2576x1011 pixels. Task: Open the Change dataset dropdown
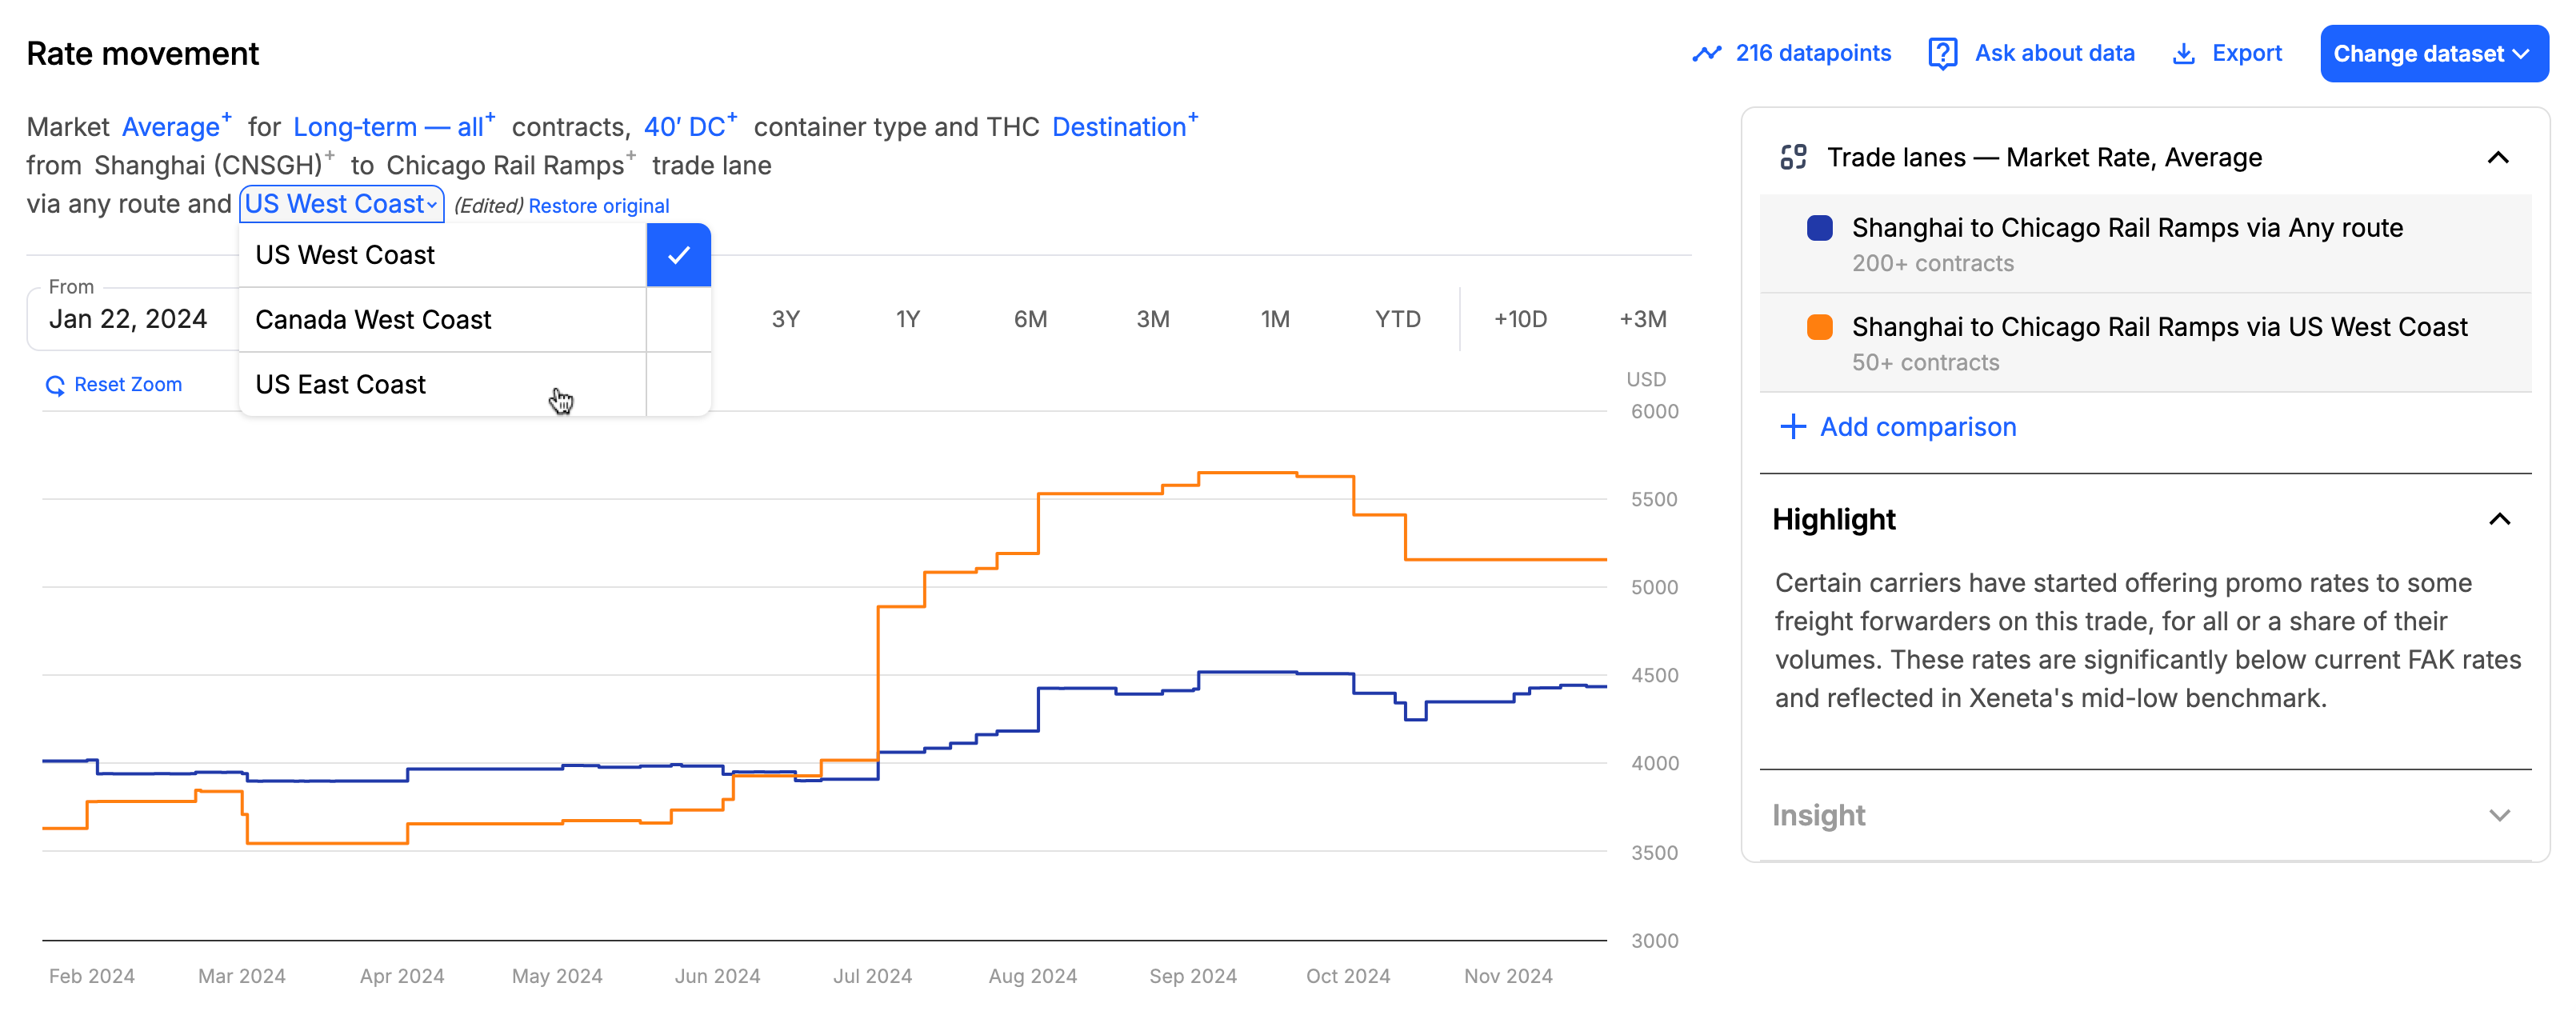(x=2433, y=54)
